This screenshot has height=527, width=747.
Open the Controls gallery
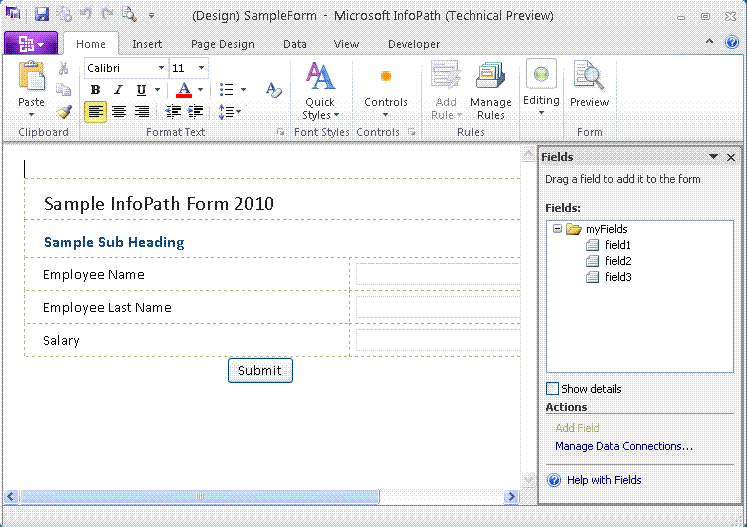point(385,91)
